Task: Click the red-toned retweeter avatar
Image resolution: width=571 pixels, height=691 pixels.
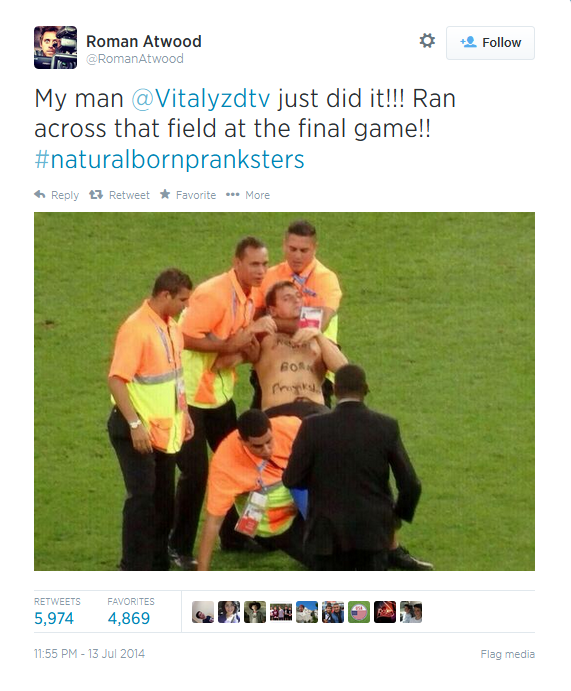Action: tap(385, 612)
